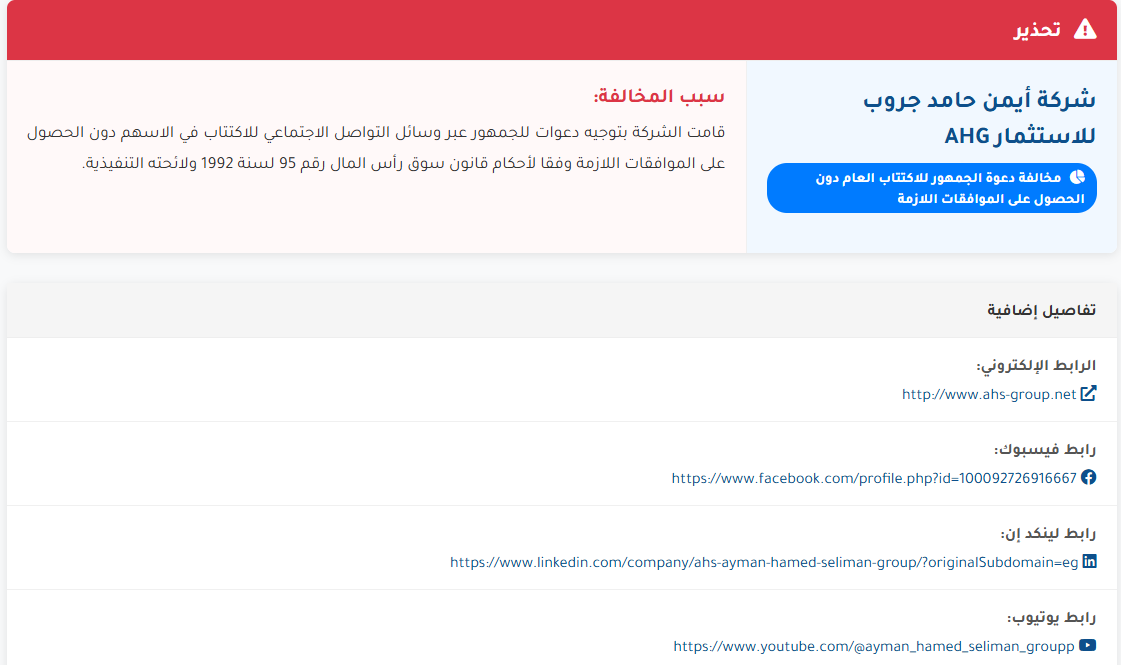The width and height of the screenshot is (1121, 665).
Task: Open the LinkedIn company page link
Action: point(764,562)
